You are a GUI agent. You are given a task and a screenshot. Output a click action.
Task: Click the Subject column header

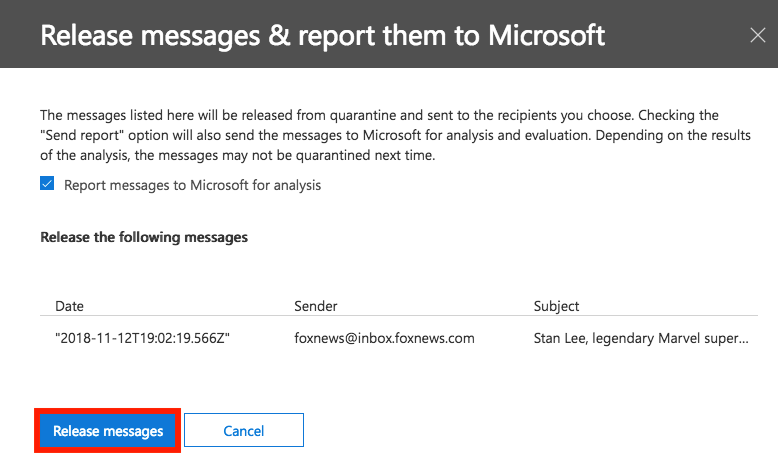click(557, 306)
